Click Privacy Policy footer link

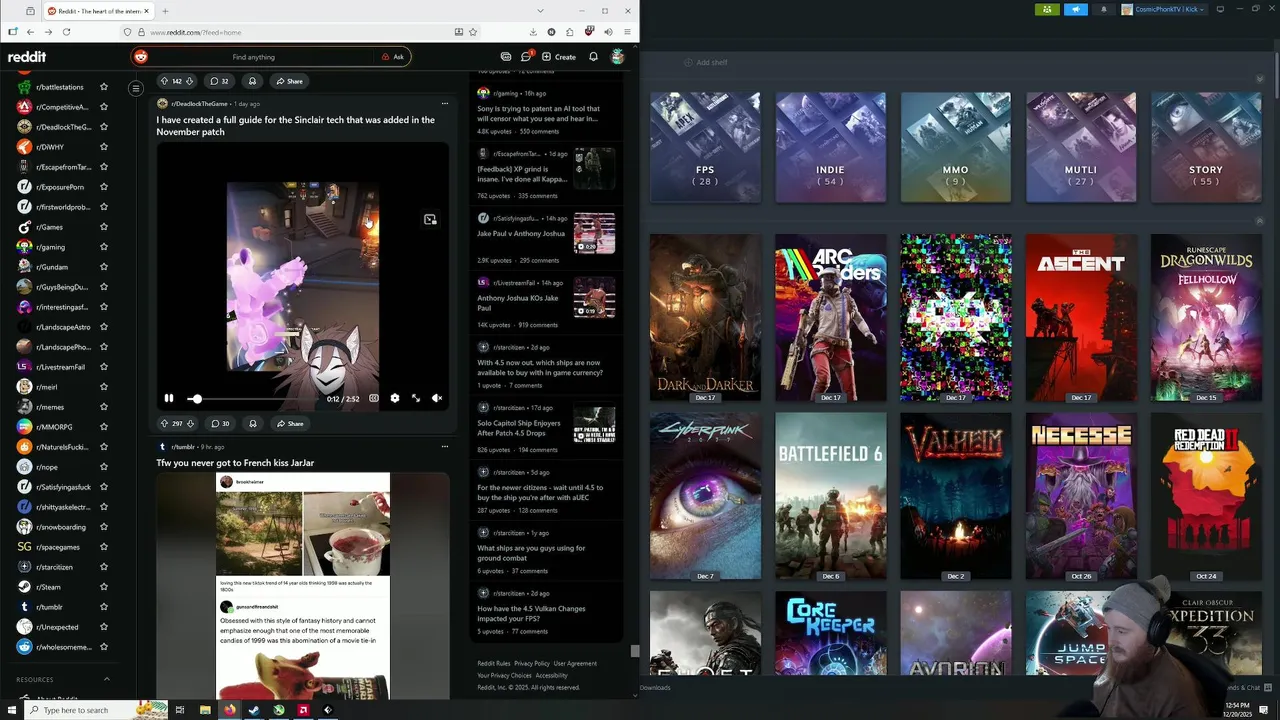coord(532,663)
